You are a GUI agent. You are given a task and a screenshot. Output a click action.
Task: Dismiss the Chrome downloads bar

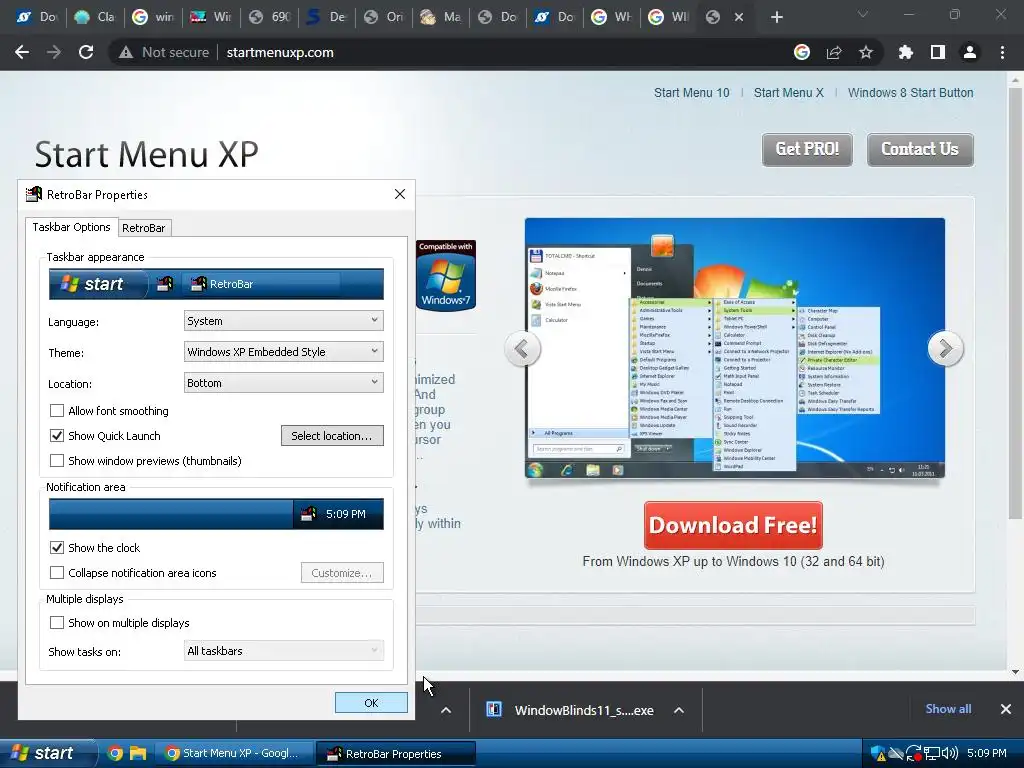coord(1006,709)
